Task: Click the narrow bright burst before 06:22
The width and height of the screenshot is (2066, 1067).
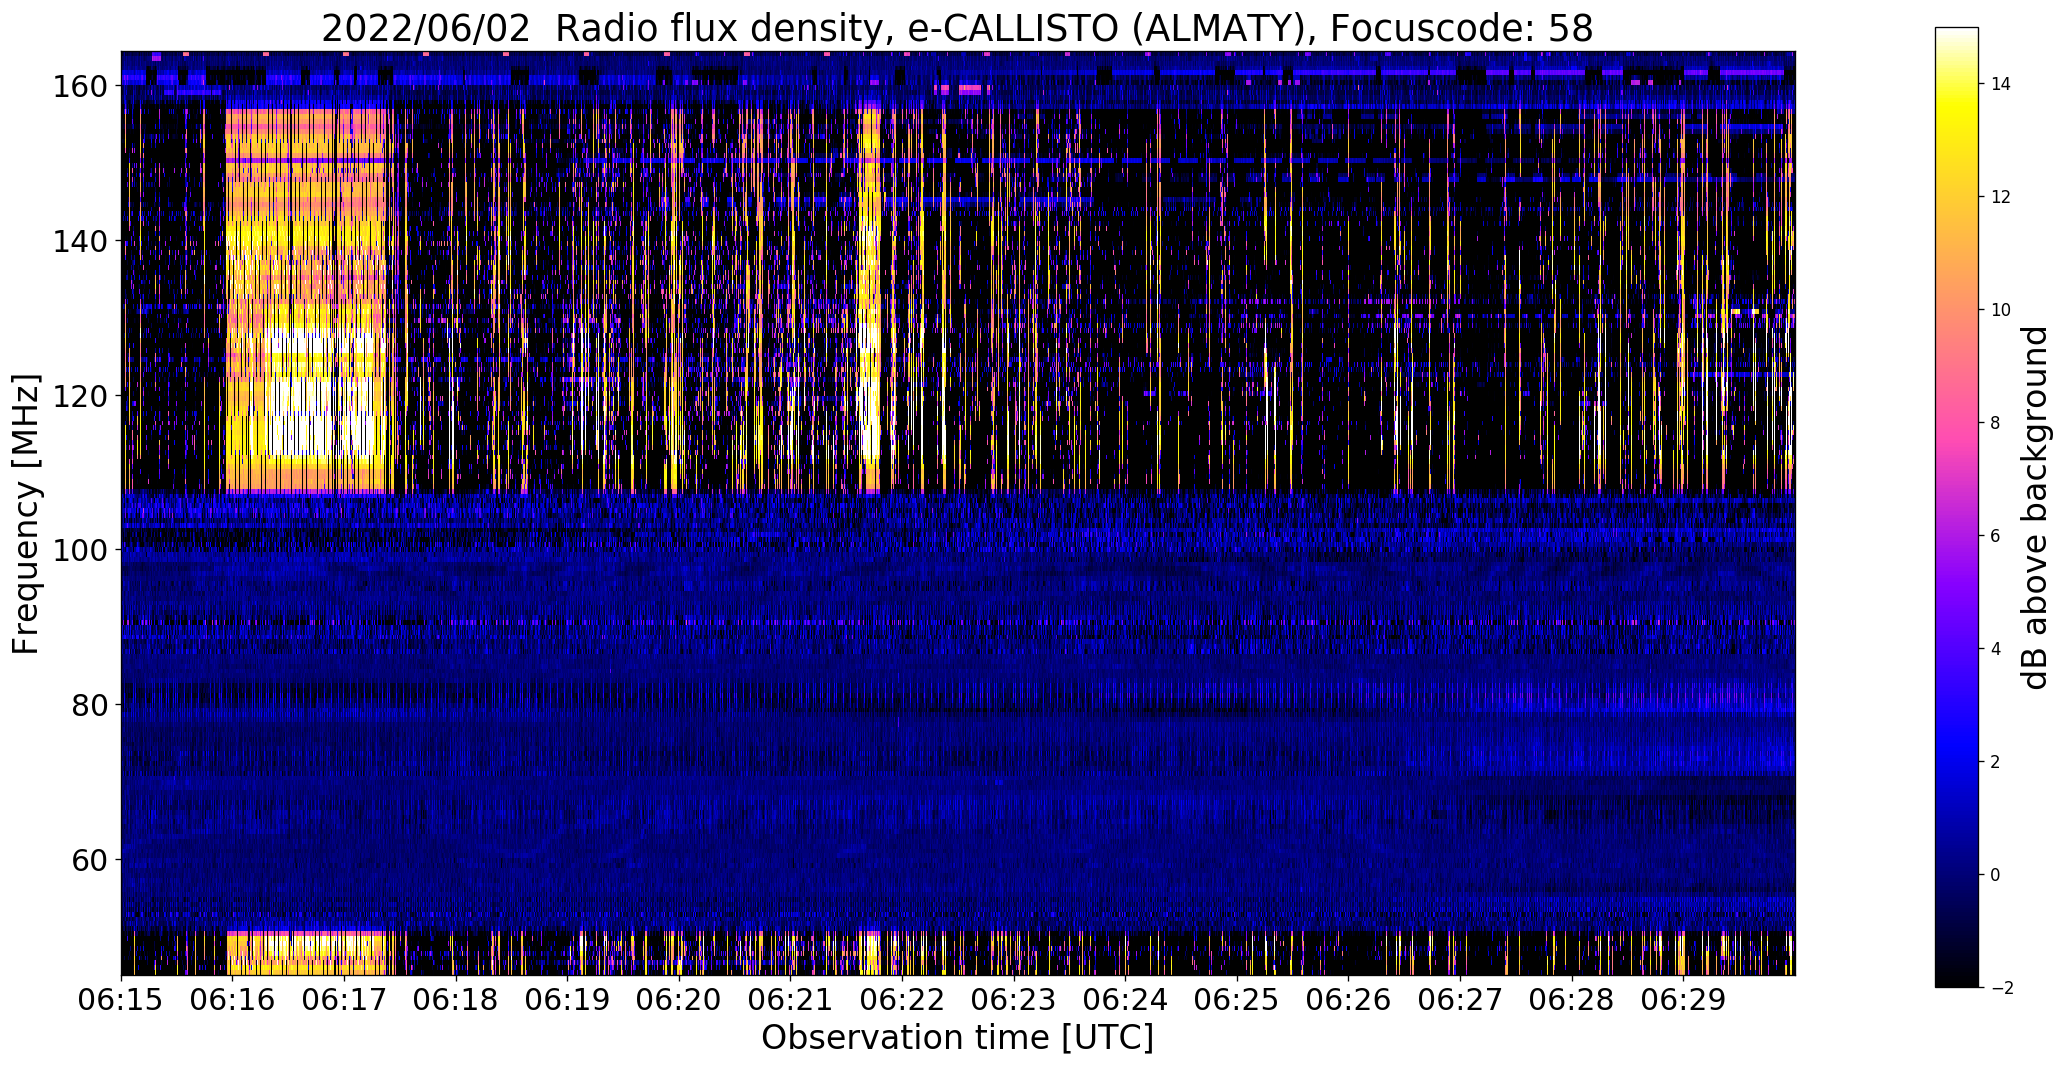Action: click(x=871, y=300)
